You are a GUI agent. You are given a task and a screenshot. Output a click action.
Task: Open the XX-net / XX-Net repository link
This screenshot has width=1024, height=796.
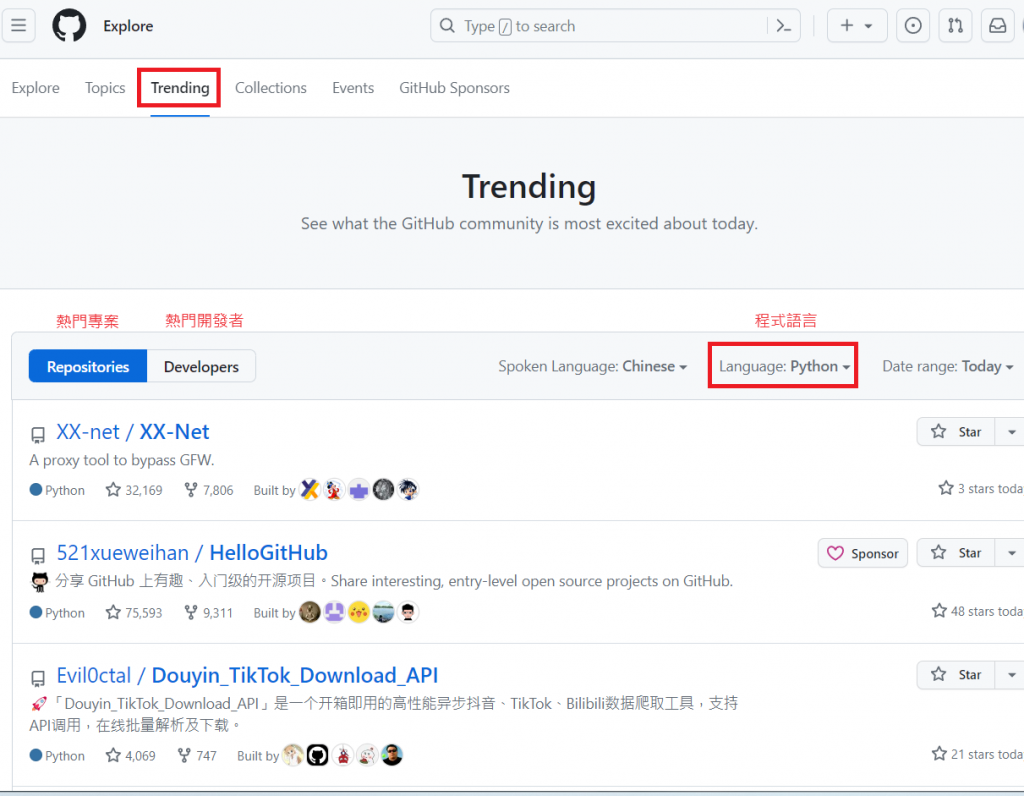tap(133, 432)
